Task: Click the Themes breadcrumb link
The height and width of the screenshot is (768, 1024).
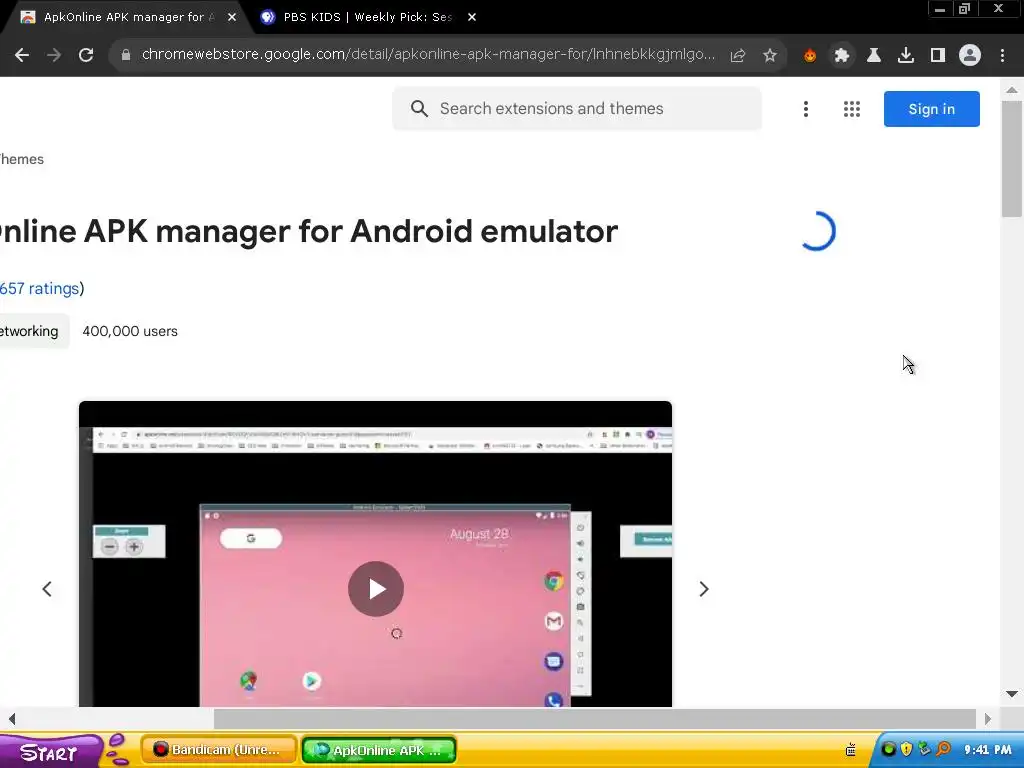Action: [x=22, y=159]
